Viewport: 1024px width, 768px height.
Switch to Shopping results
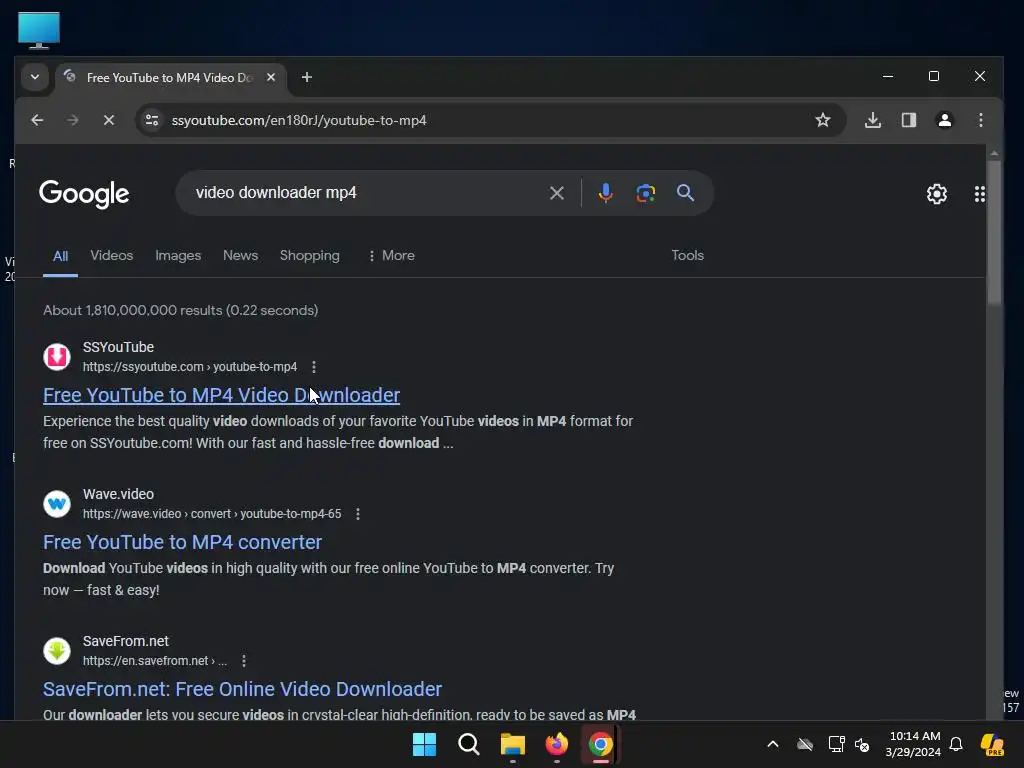(310, 255)
